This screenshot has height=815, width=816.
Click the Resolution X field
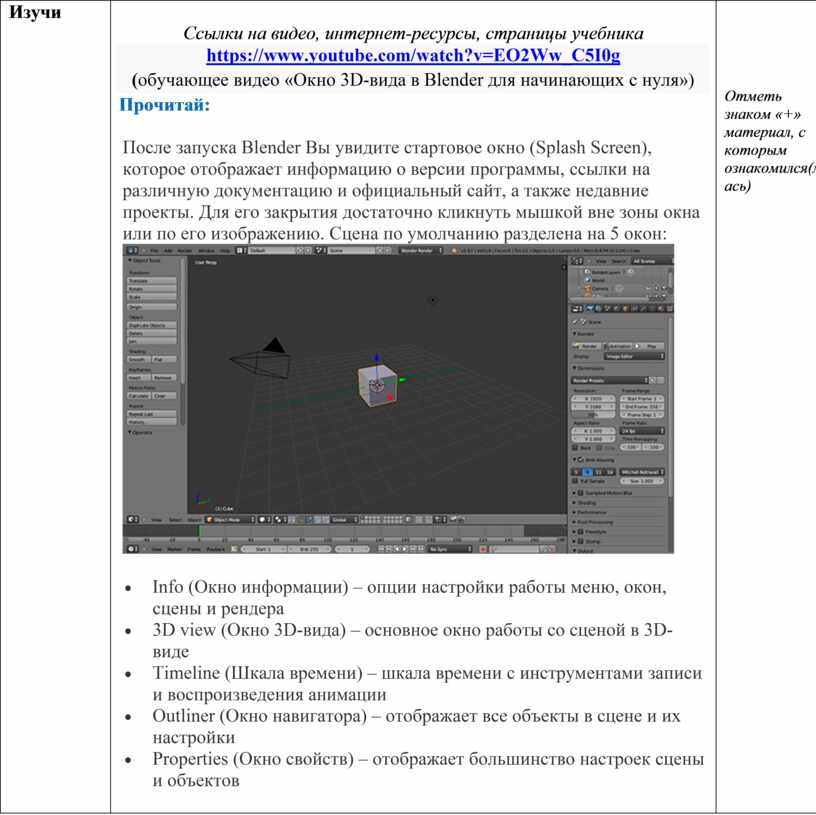tap(593, 399)
